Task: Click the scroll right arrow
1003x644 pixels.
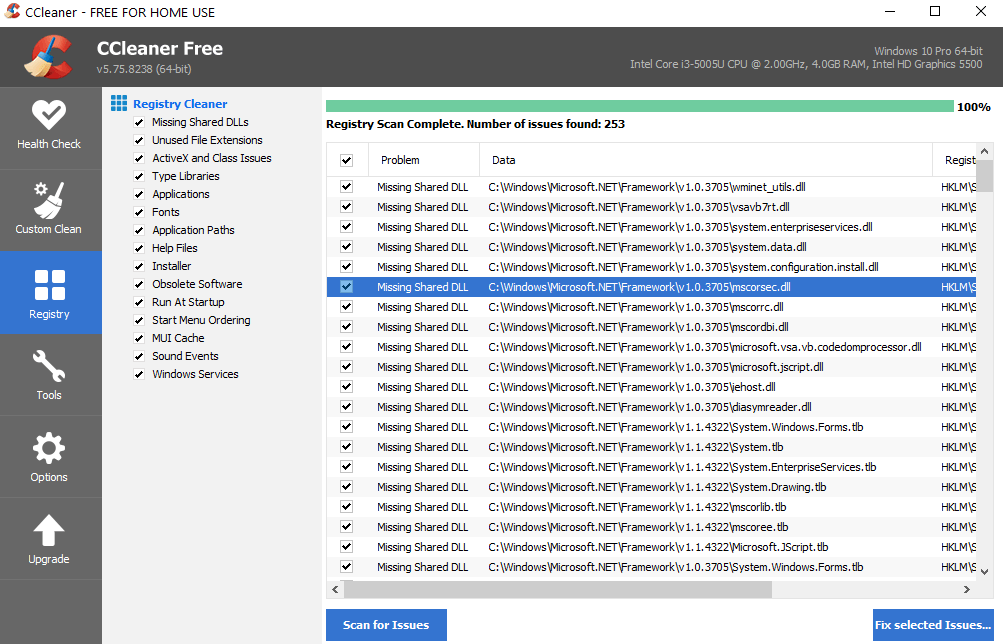Action: pyautogui.click(x=967, y=589)
